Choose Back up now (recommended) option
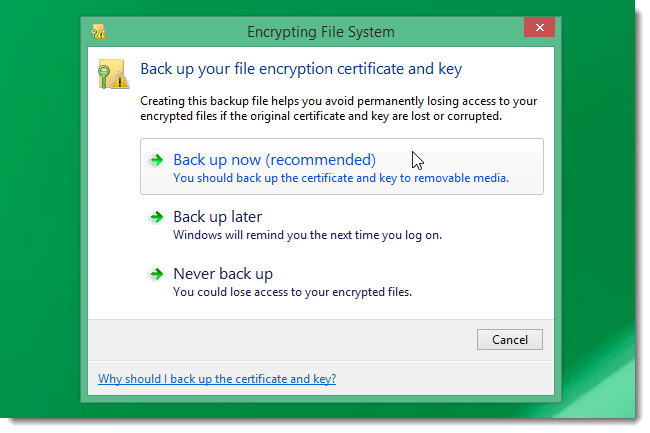Image resolution: width=650 pixels, height=433 pixels. [274, 160]
